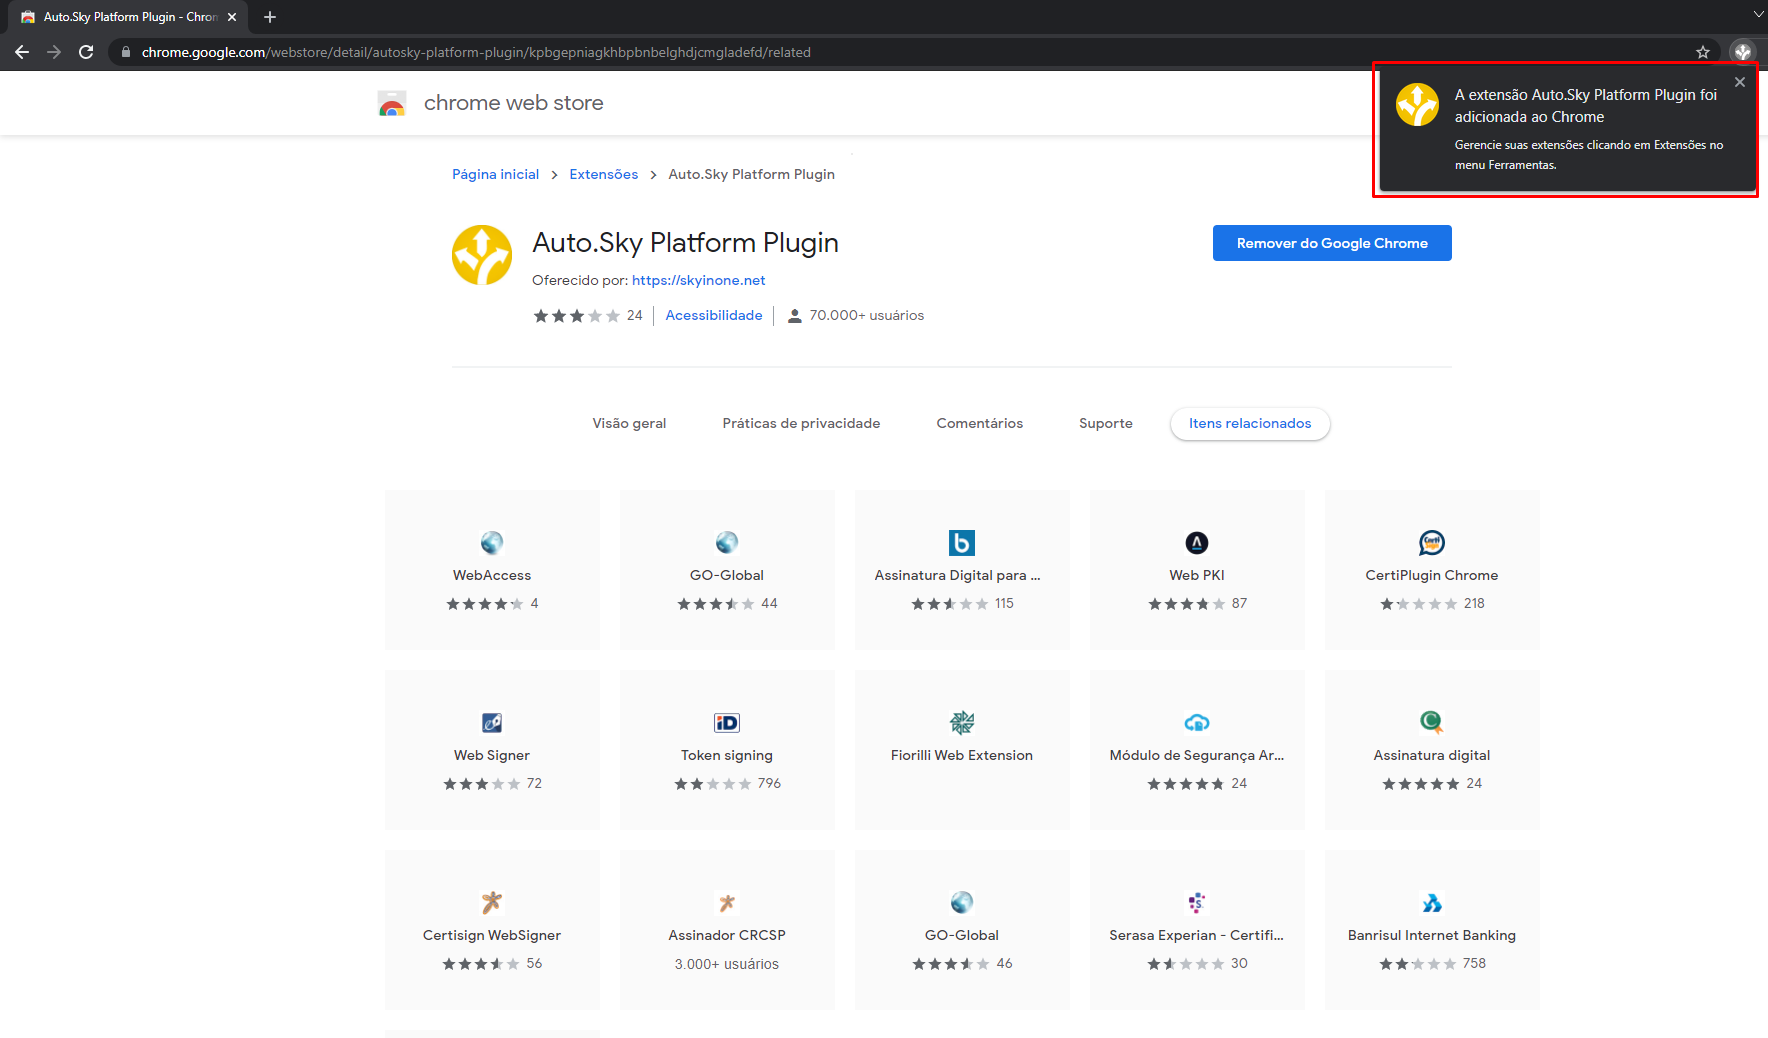Open Fiorilli Web Extension icon

tap(962, 722)
